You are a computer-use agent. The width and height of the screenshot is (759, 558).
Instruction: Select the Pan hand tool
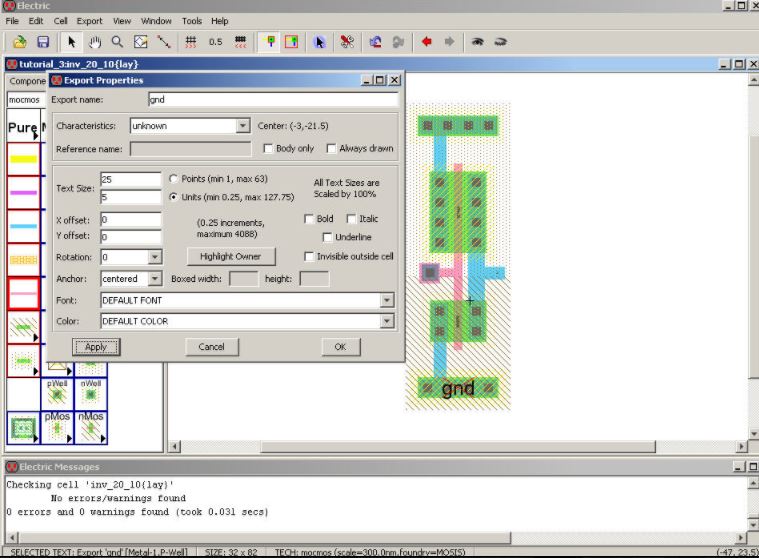point(96,42)
